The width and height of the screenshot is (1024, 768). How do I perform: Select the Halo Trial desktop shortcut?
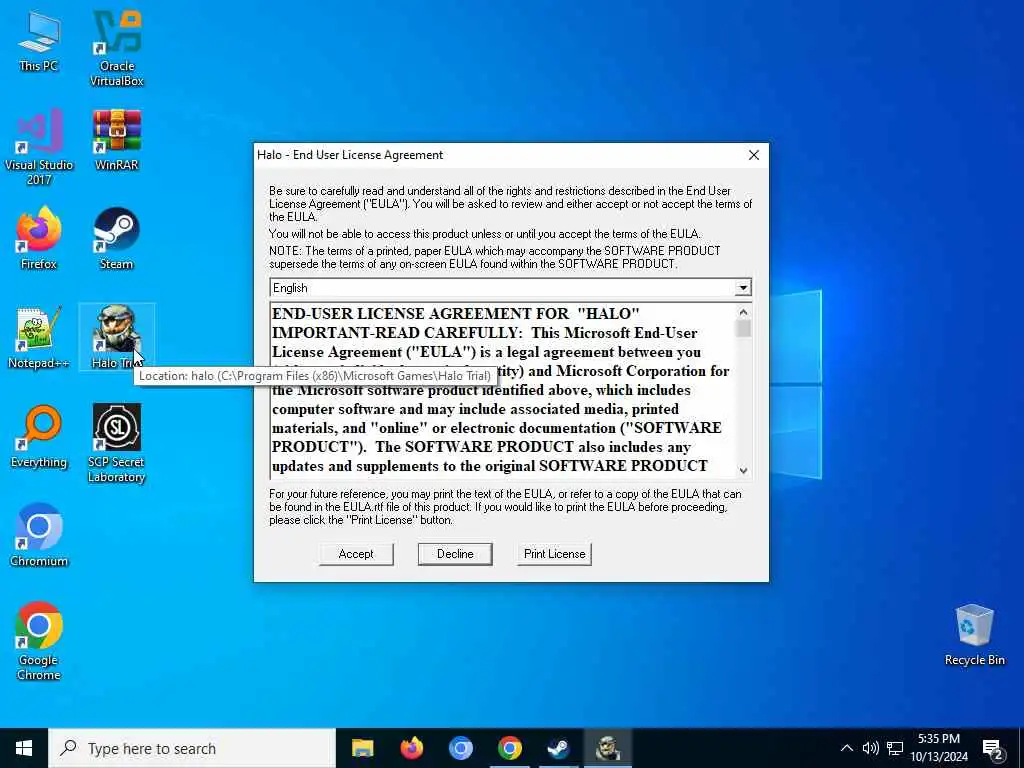[x=116, y=338]
